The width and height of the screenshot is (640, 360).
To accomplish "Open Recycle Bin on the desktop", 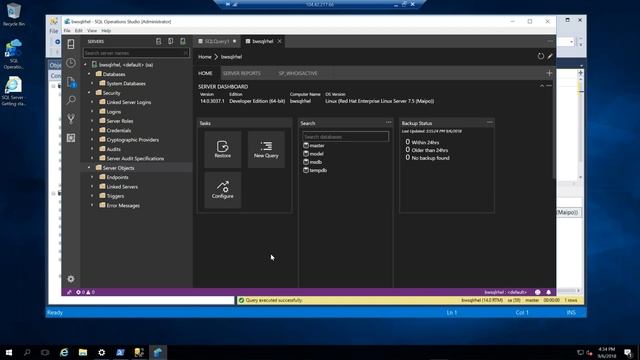I will pos(14,15).
